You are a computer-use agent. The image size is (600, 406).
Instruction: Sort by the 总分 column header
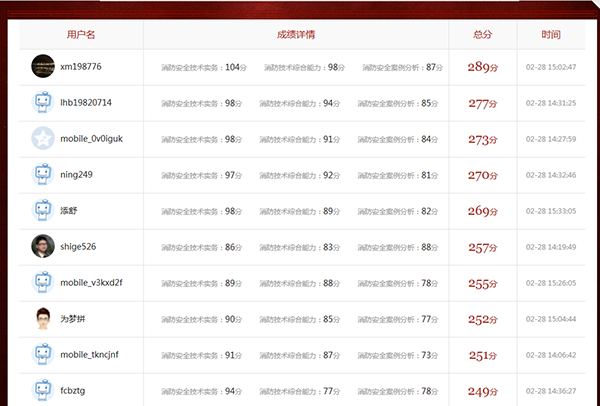(x=483, y=35)
